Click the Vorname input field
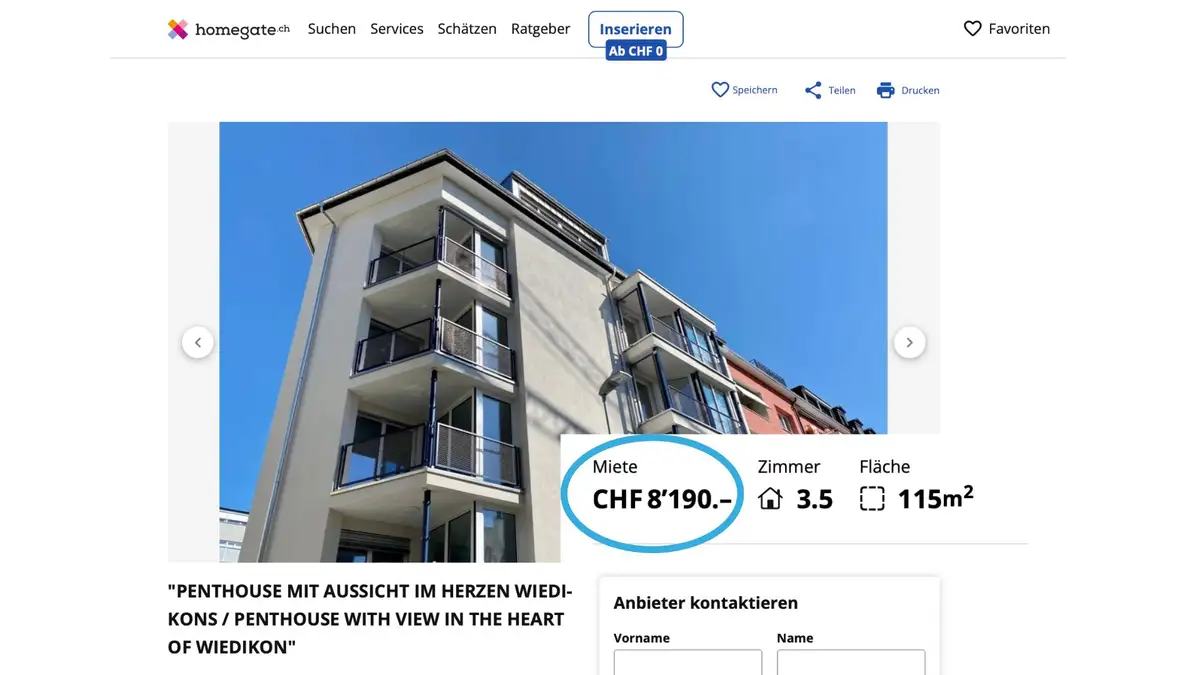 (x=688, y=662)
